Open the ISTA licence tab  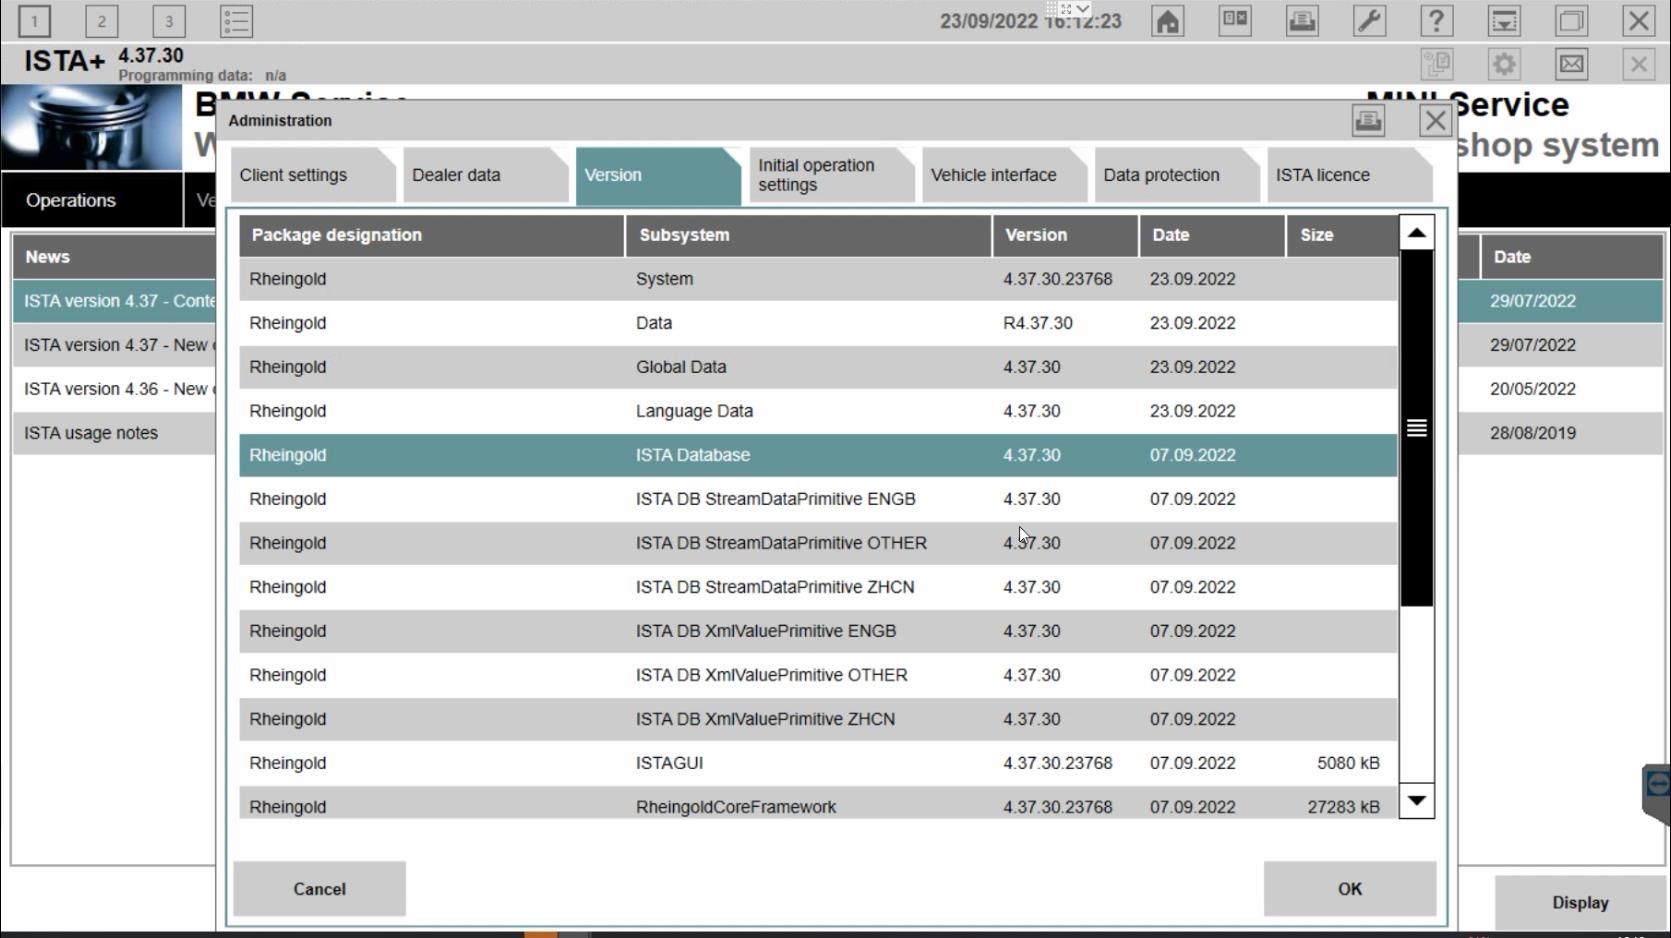(x=1348, y=175)
